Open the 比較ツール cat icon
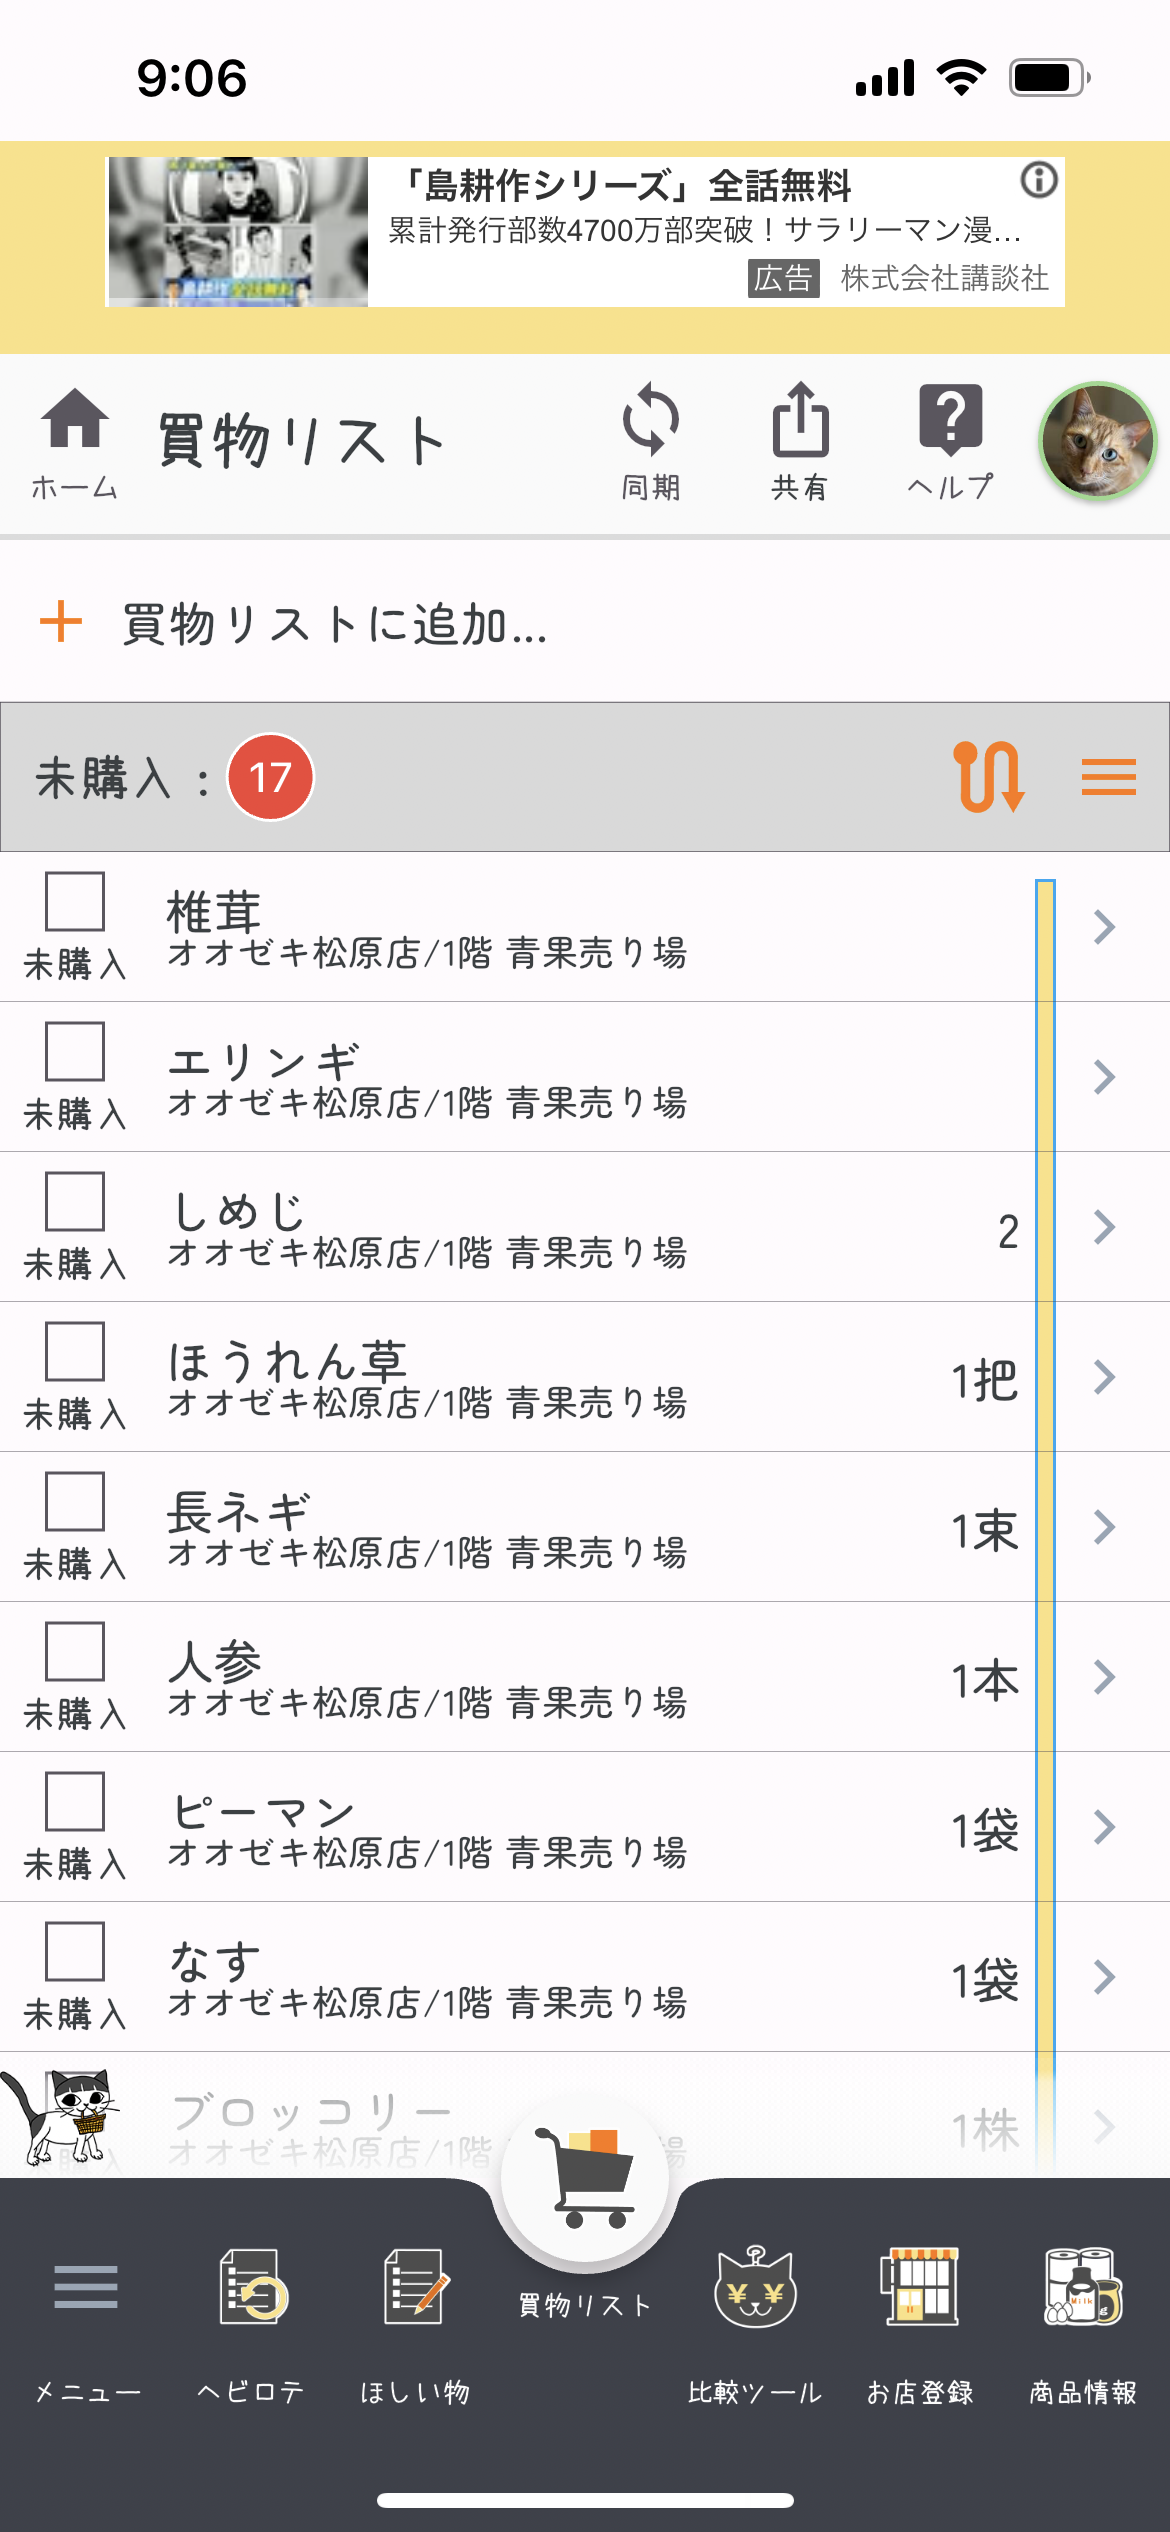 coord(755,2288)
